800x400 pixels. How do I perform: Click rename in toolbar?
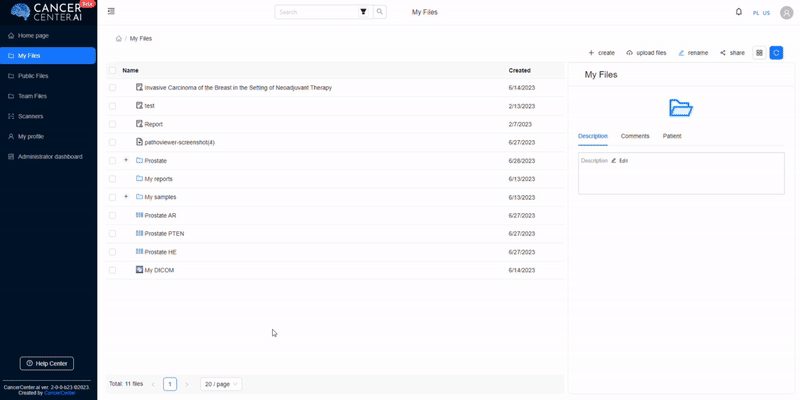693,53
